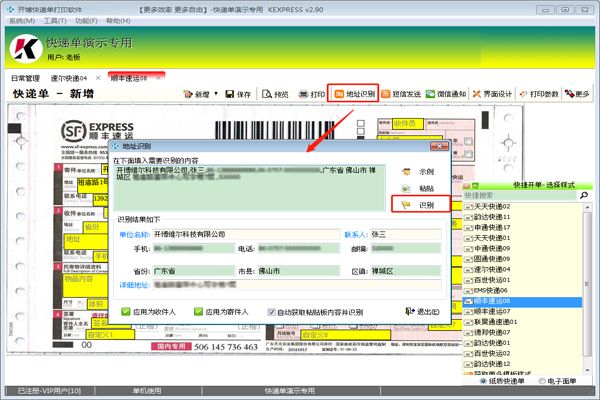Click the 市县 field showing 佛山市
This screenshot has width=600, height=400.
tap(298, 271)
